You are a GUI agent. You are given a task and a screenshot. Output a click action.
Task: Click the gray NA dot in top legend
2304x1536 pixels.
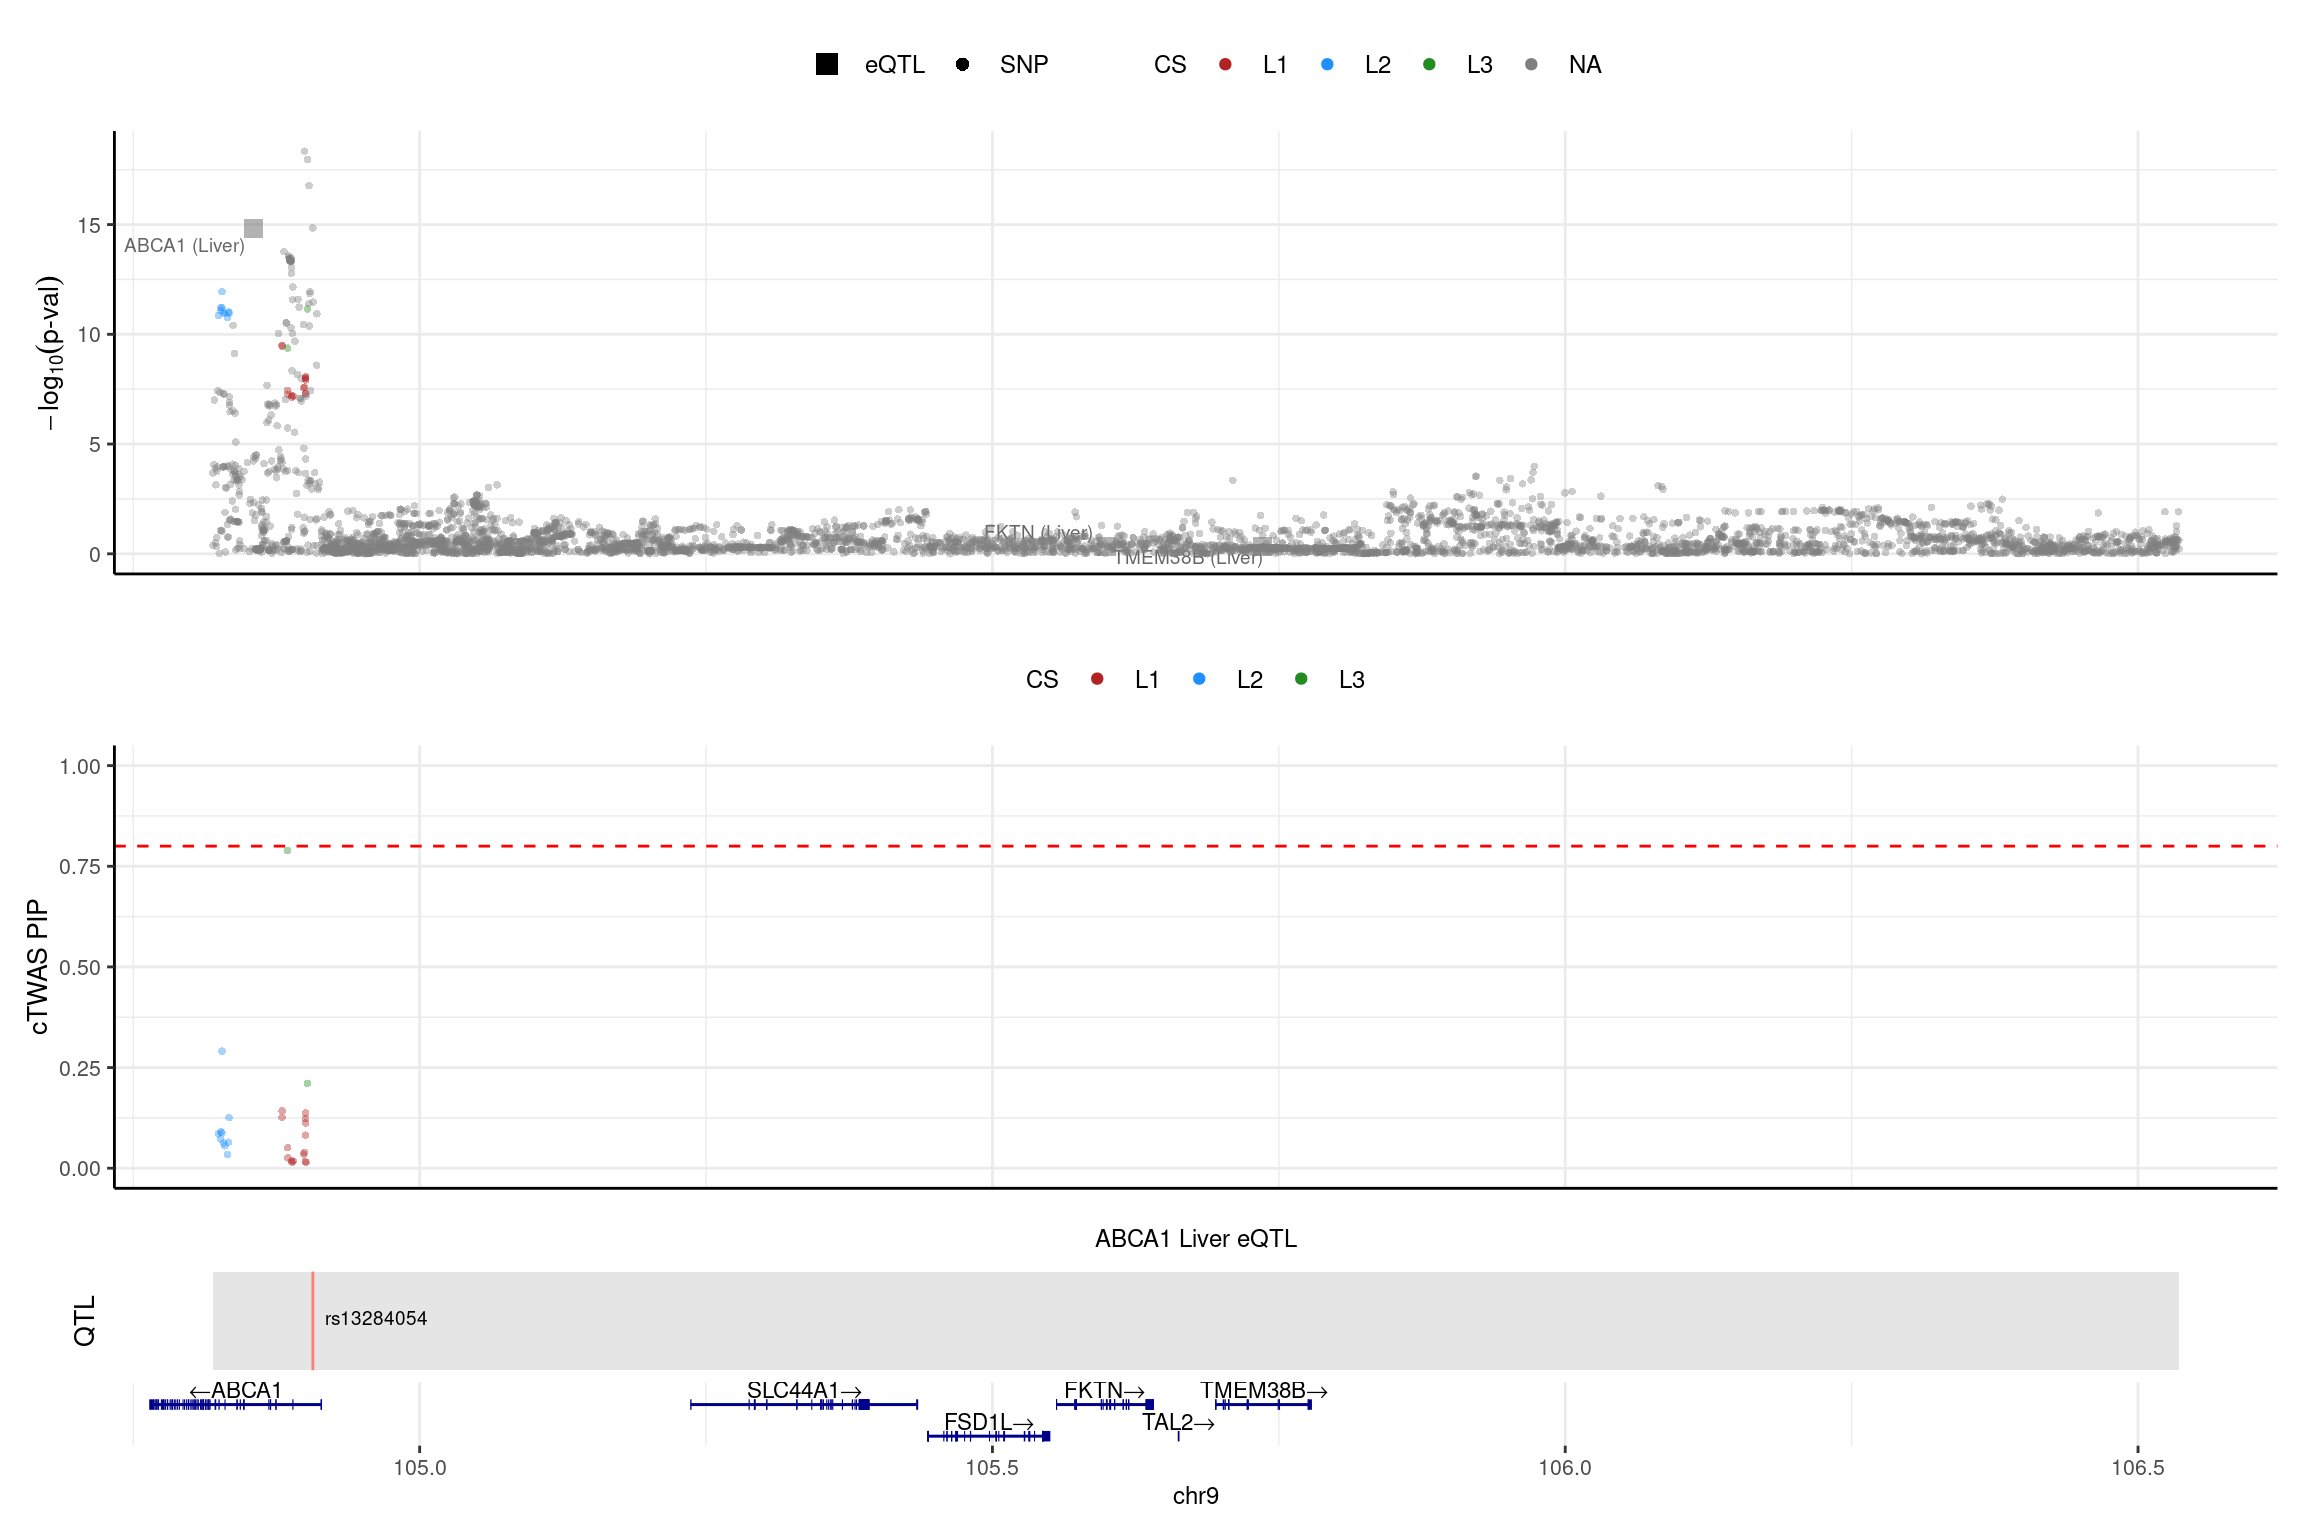point(1531,64)
